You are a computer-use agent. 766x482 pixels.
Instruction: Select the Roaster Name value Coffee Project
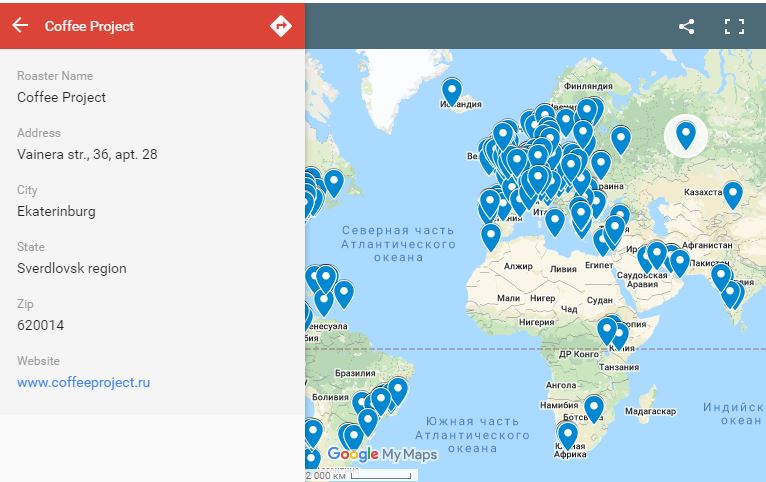62,97
